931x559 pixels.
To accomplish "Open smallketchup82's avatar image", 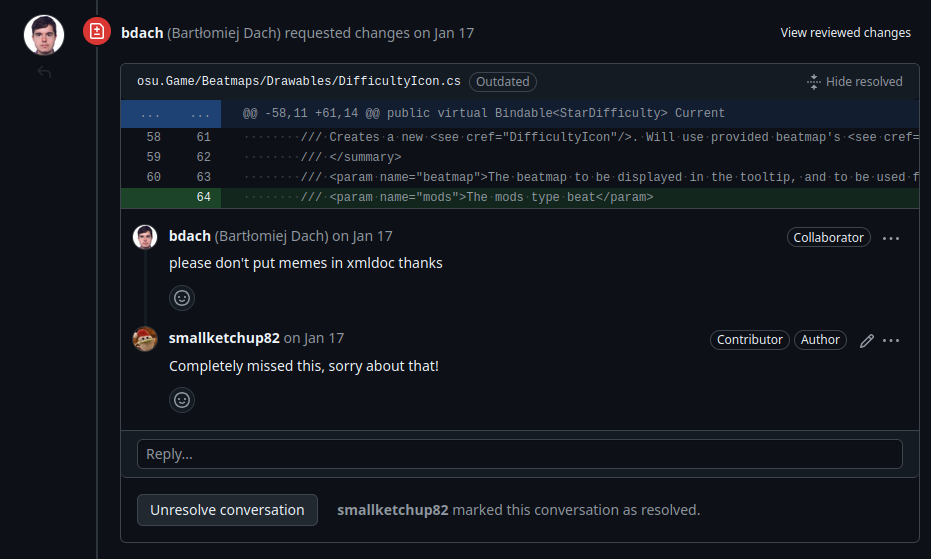I will tap(145, 339).
